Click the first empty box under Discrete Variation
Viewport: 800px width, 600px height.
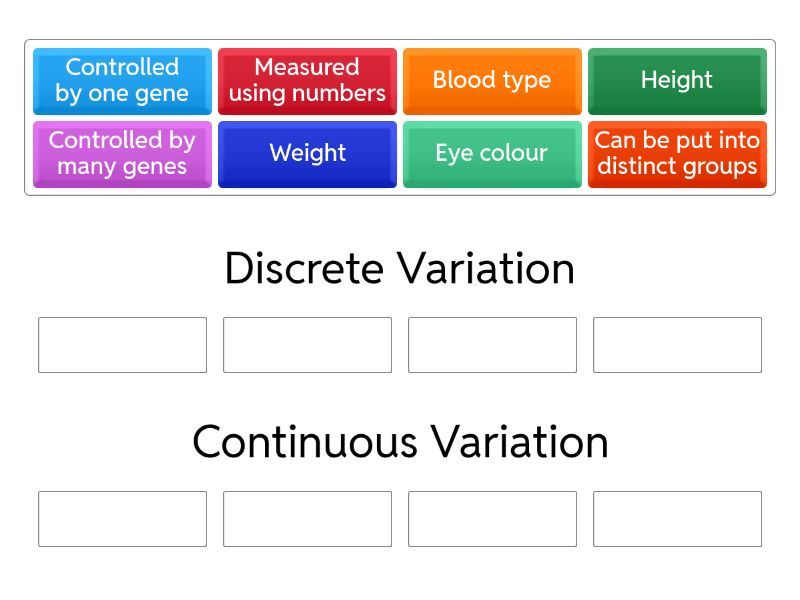click(x=122, y=345)
